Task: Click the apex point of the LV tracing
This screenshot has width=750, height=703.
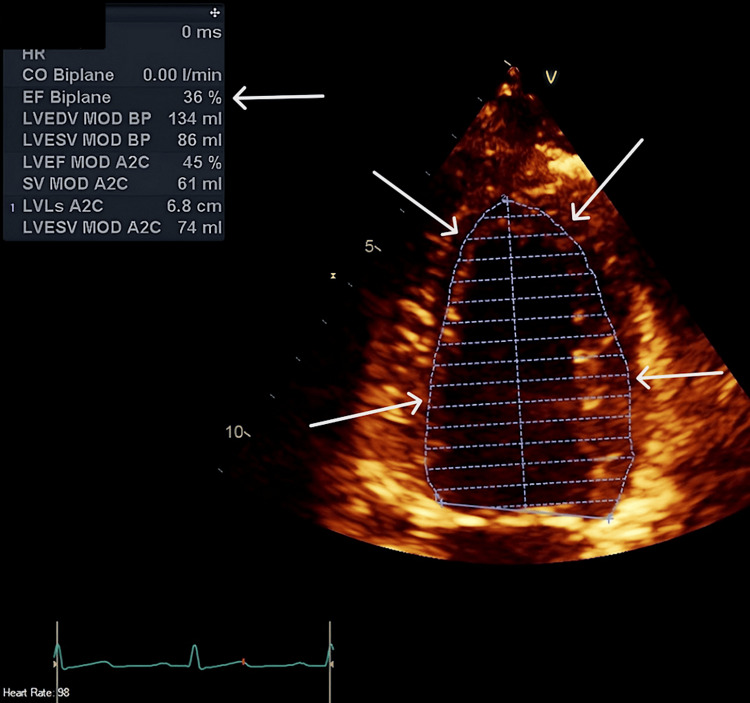Action: (505, 198)
